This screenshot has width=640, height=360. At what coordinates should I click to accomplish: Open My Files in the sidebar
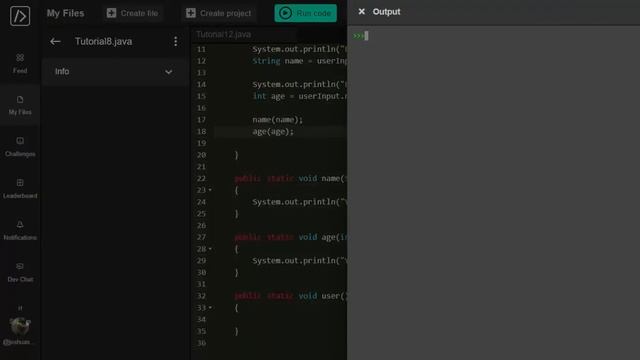20,105
